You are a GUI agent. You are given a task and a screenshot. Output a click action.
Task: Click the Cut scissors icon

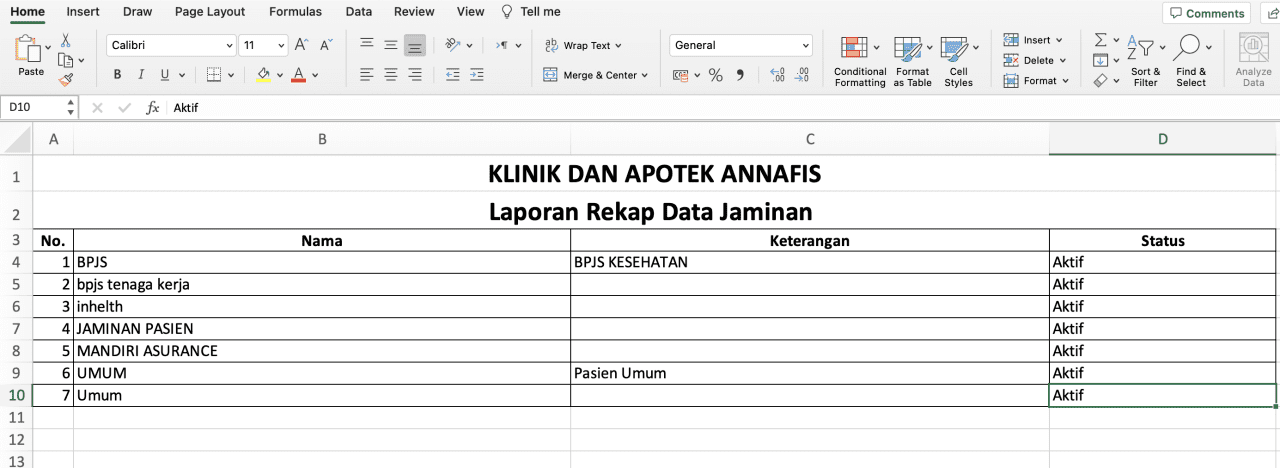click(66, 40)
